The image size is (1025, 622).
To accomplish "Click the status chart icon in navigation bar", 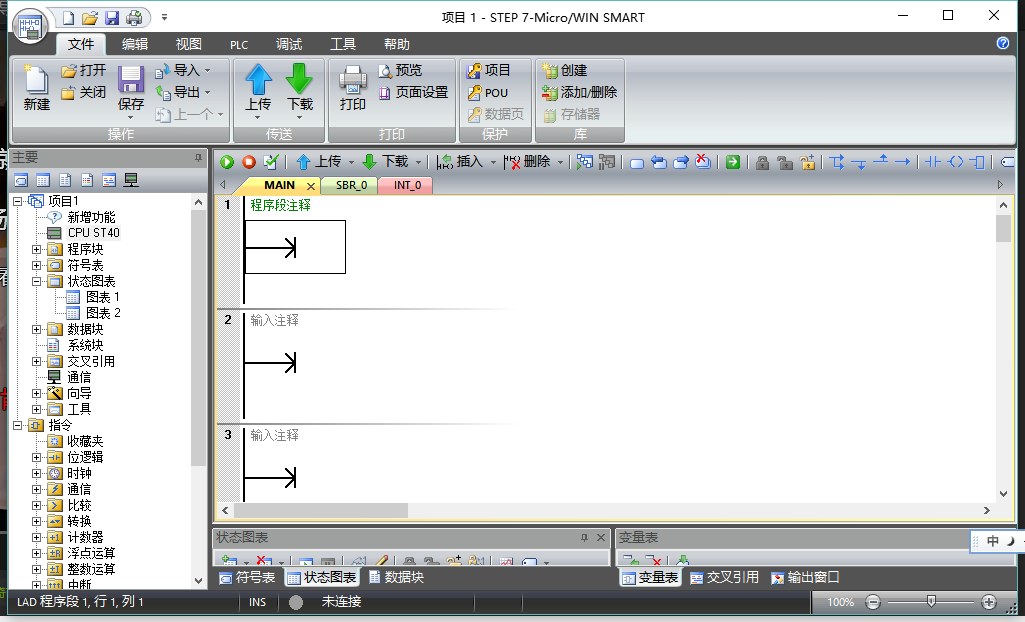I will [x=43, y=180].
